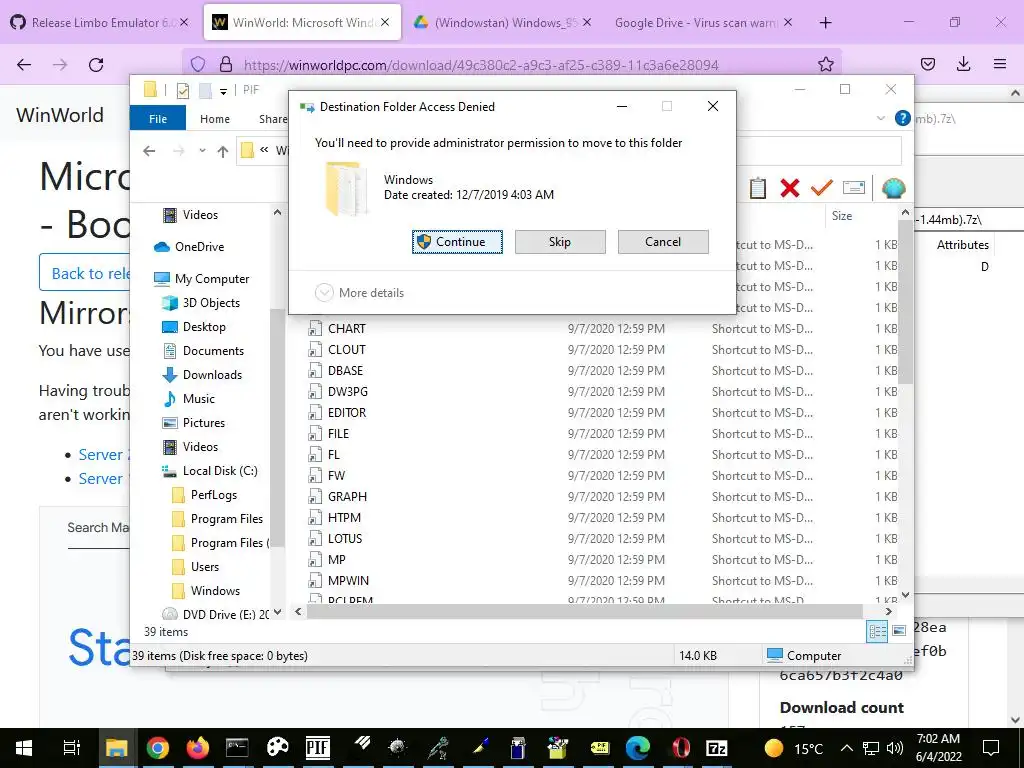Click the Size column header
Viewport: 1024px width, 768px height.
[x=842, y=216]
